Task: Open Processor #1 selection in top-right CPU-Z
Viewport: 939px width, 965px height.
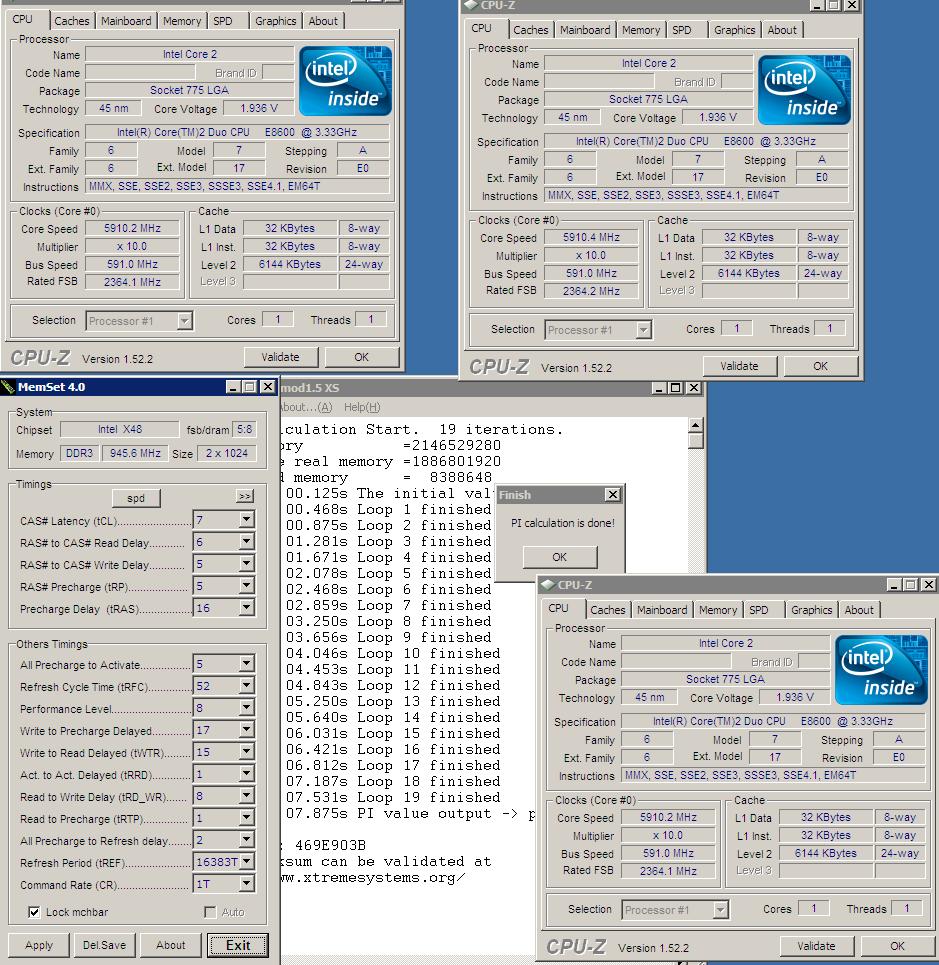Action: (x=598, y=330)
